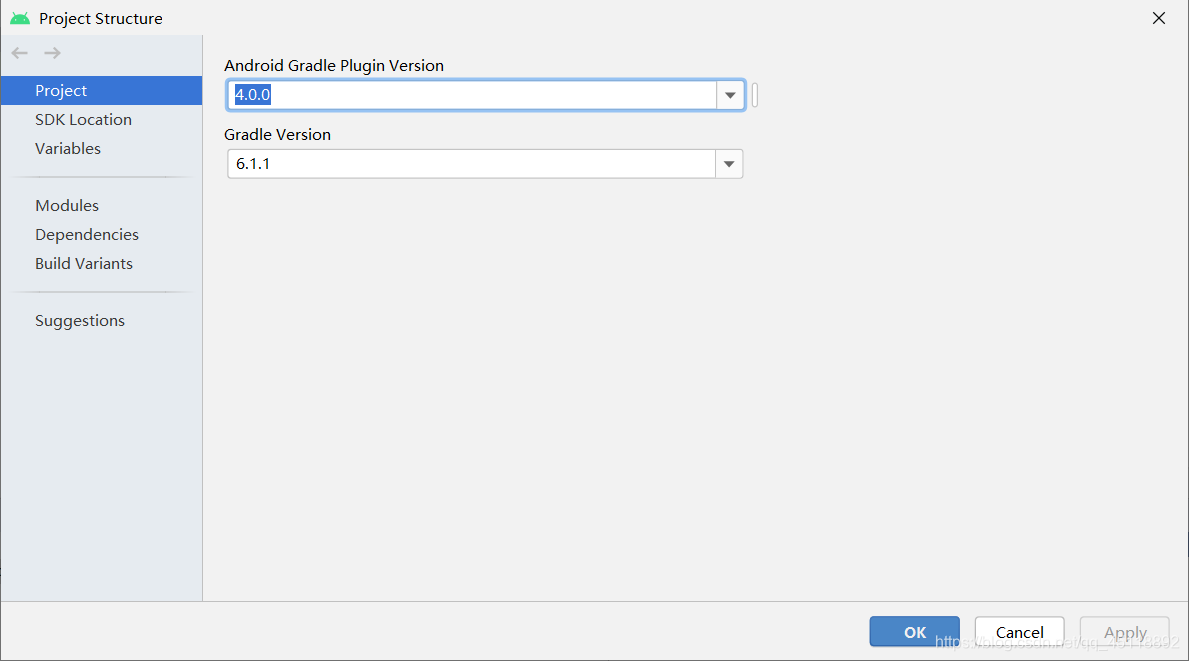Select SDK Location in the sidebar
1189x661 pixels.
coord(83,119)
